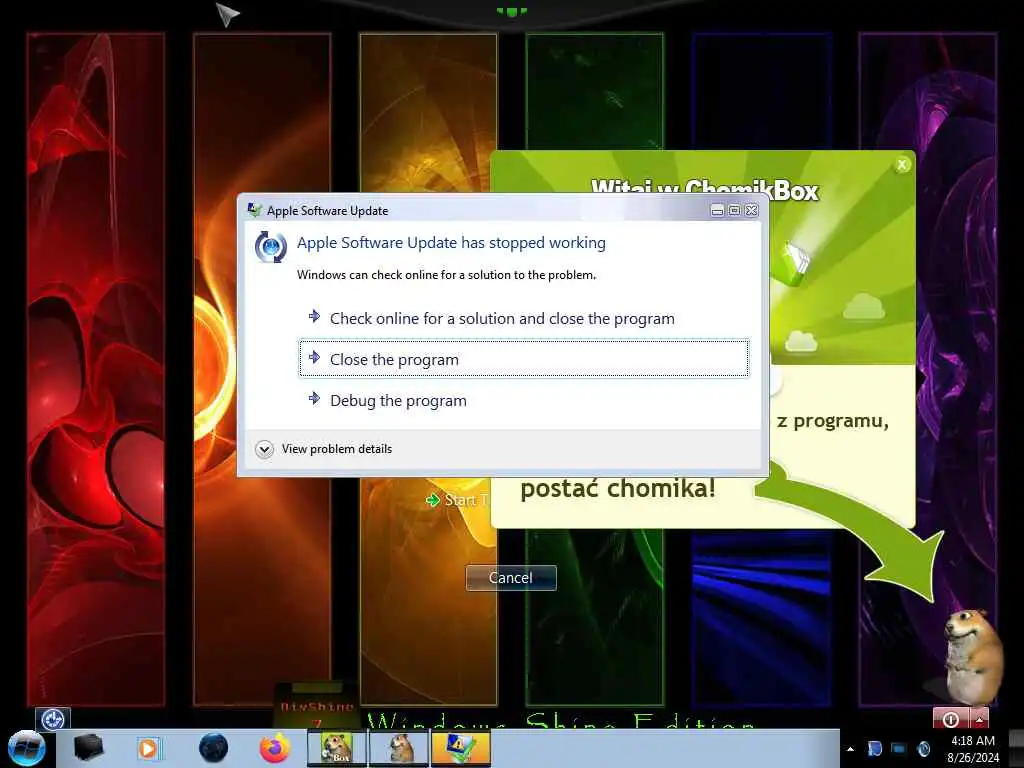The height and width of the screenshot is (768, 1024).
Task: Open the dark globe browser taskbar icon
Action: (214, 748)
